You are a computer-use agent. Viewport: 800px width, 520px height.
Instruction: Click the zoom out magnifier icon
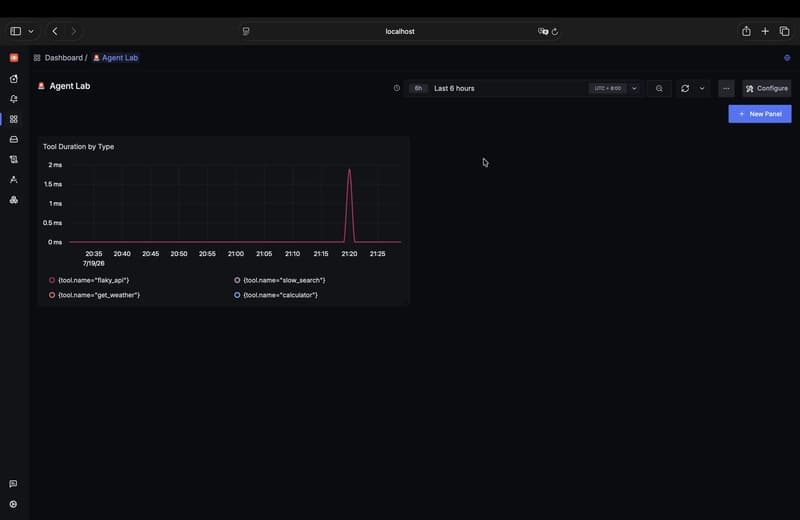(659, 88)
